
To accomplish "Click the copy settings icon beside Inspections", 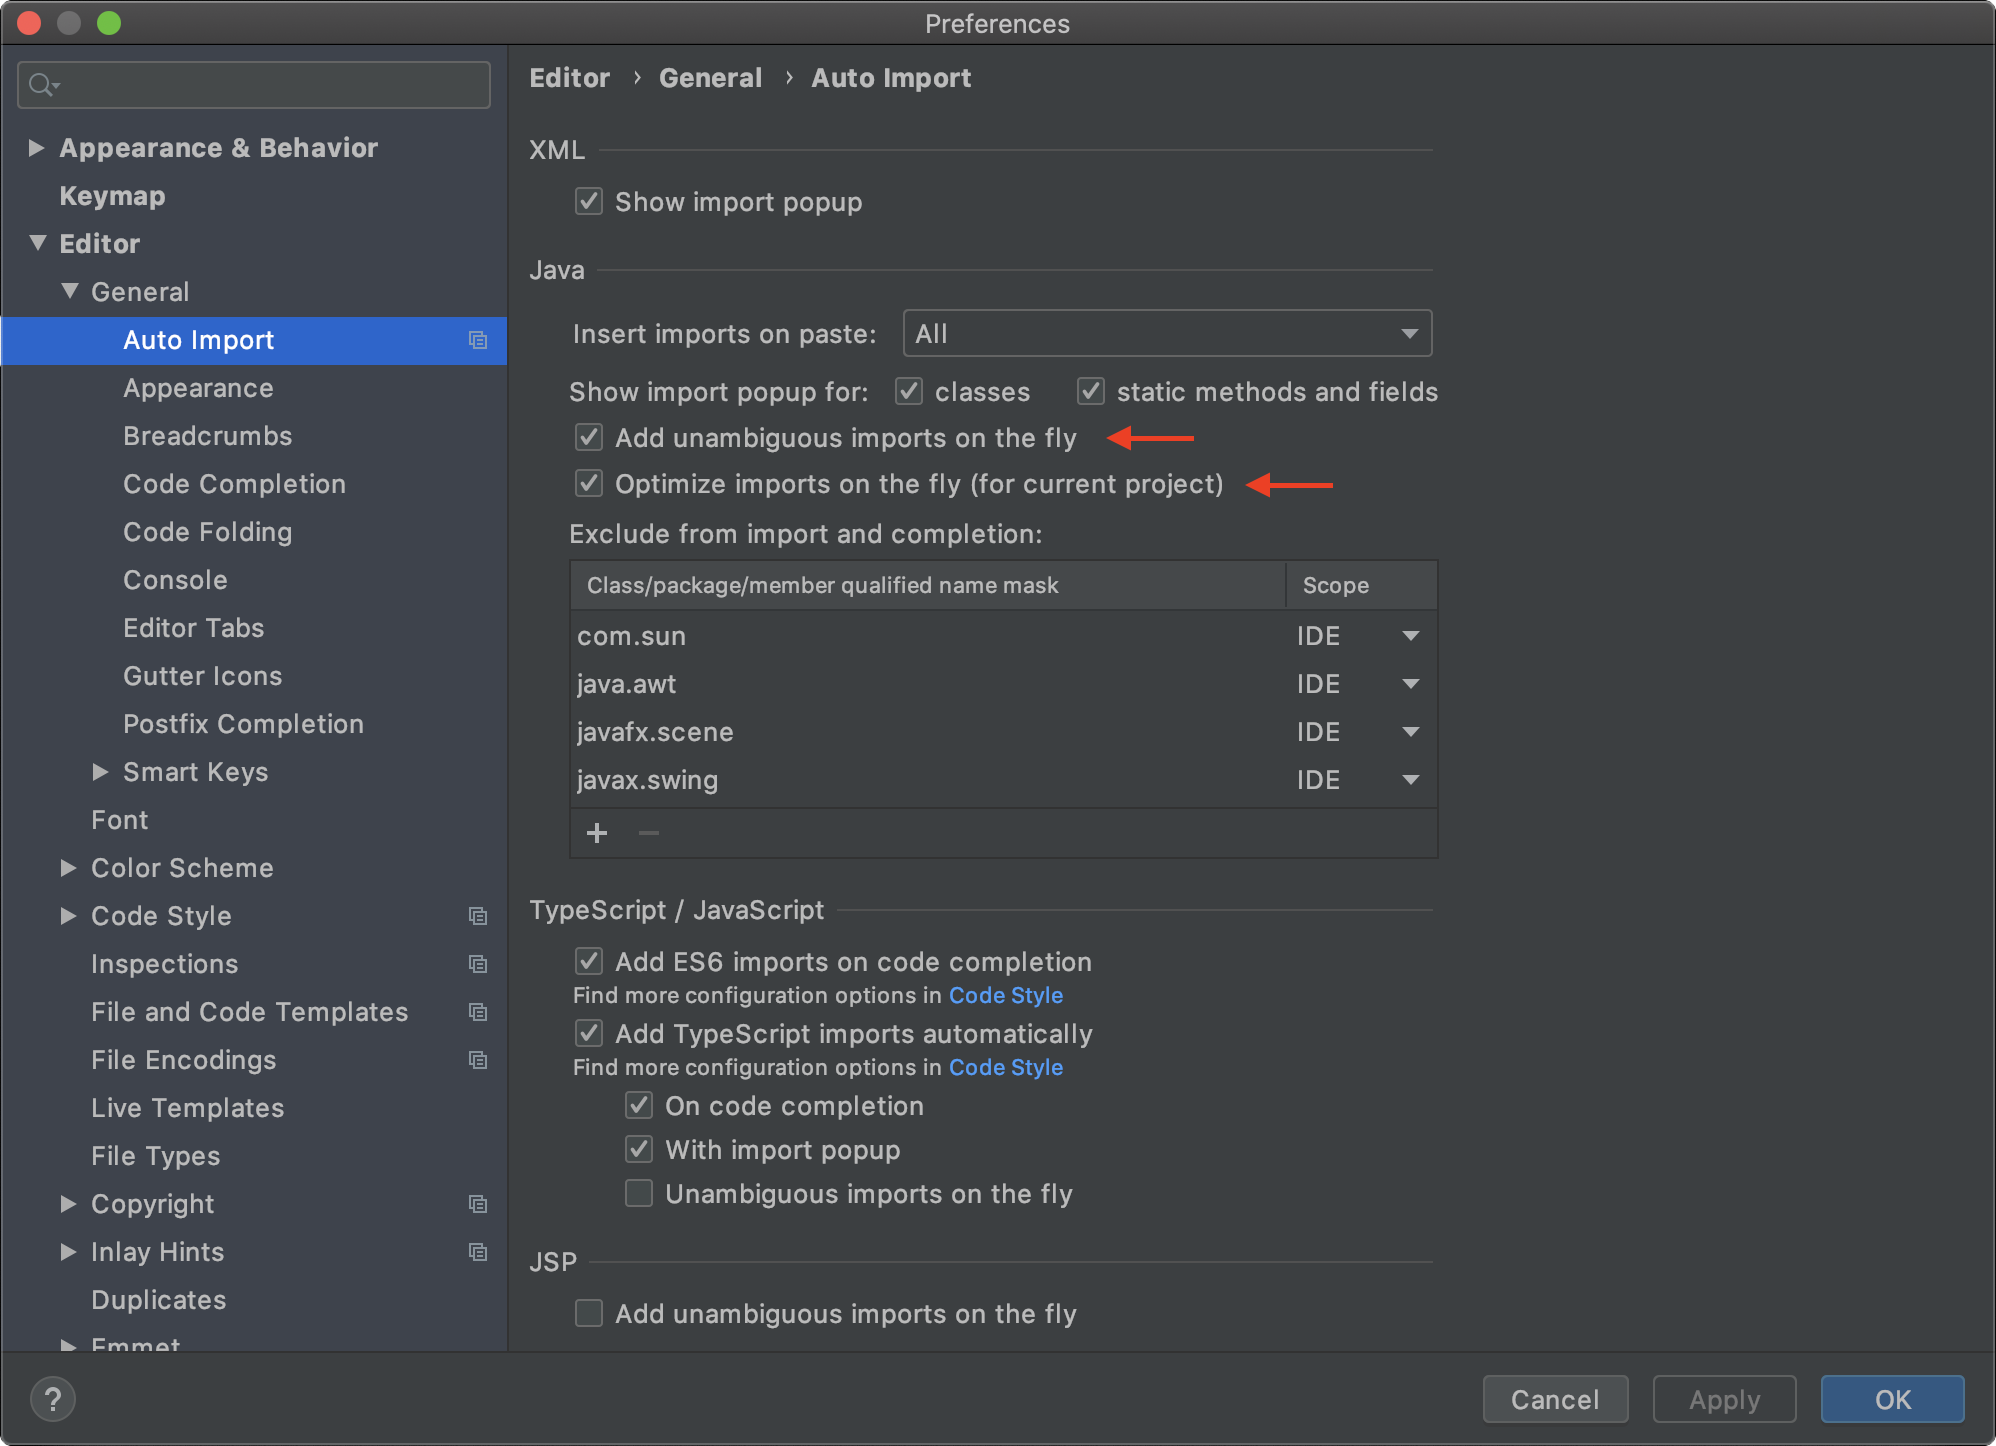I will (477, 963).
